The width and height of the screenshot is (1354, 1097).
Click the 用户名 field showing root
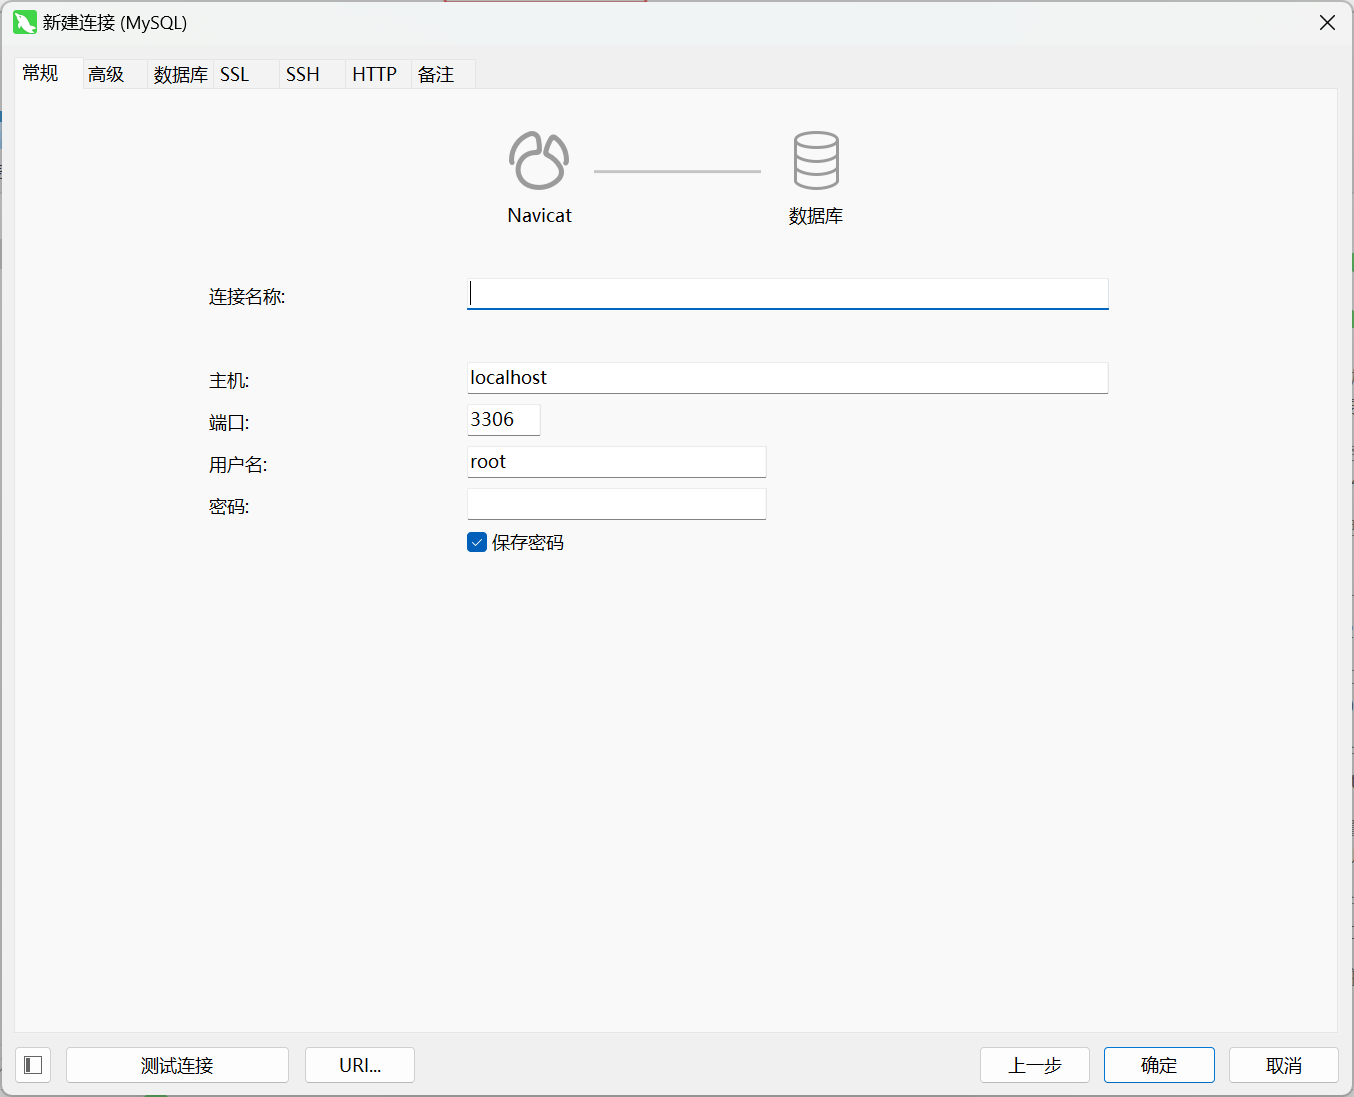tap(617, 462)
